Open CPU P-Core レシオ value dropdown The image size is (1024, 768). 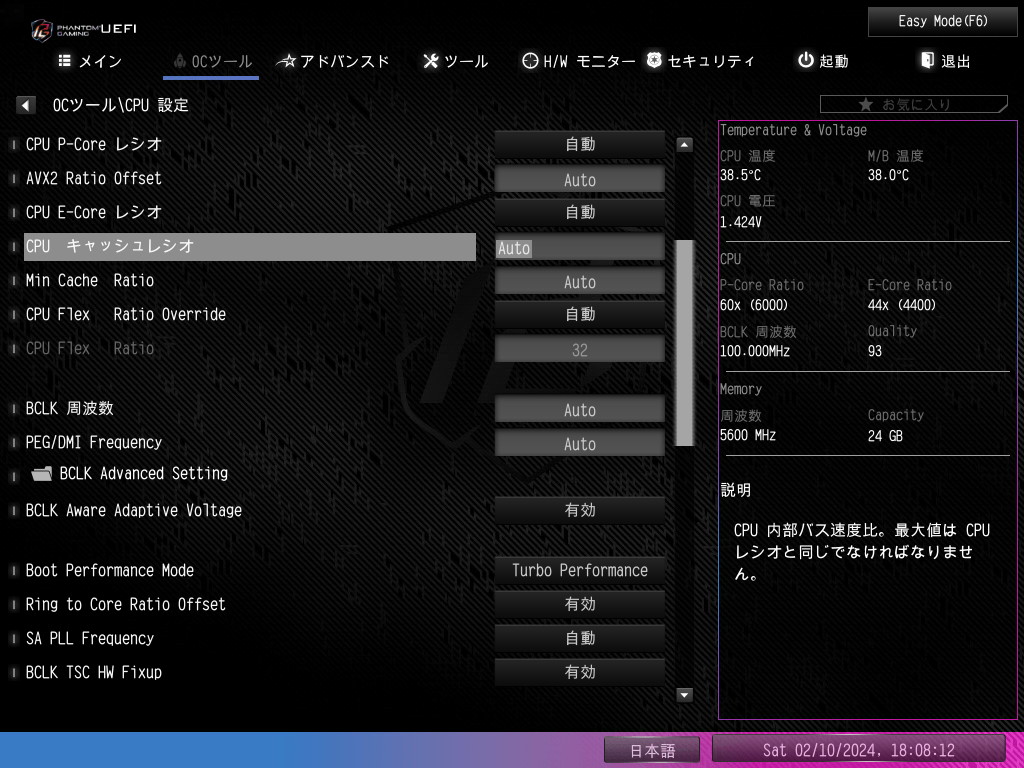pos(580,144)
